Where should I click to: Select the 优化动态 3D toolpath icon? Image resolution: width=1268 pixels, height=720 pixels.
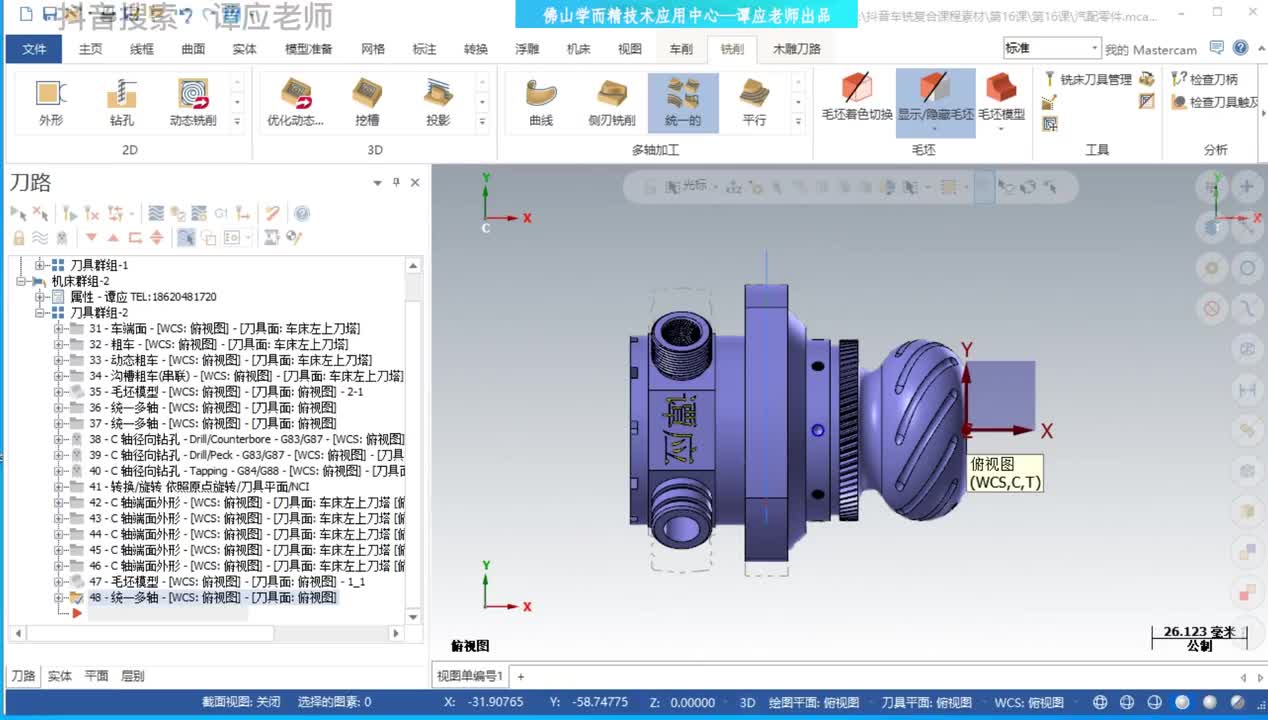(x=295, y=103)
